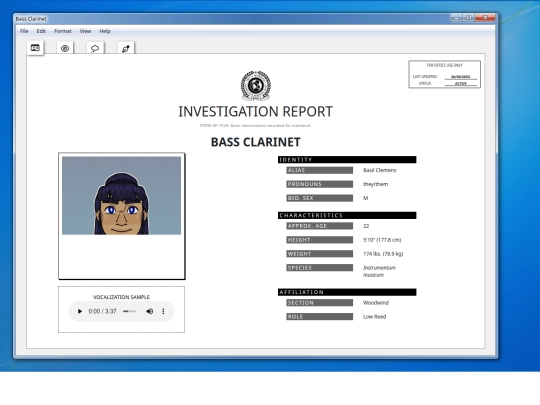Open the instrument icon tab
The height and width of the screenshot is (405, 540).
tap(126, 48)
